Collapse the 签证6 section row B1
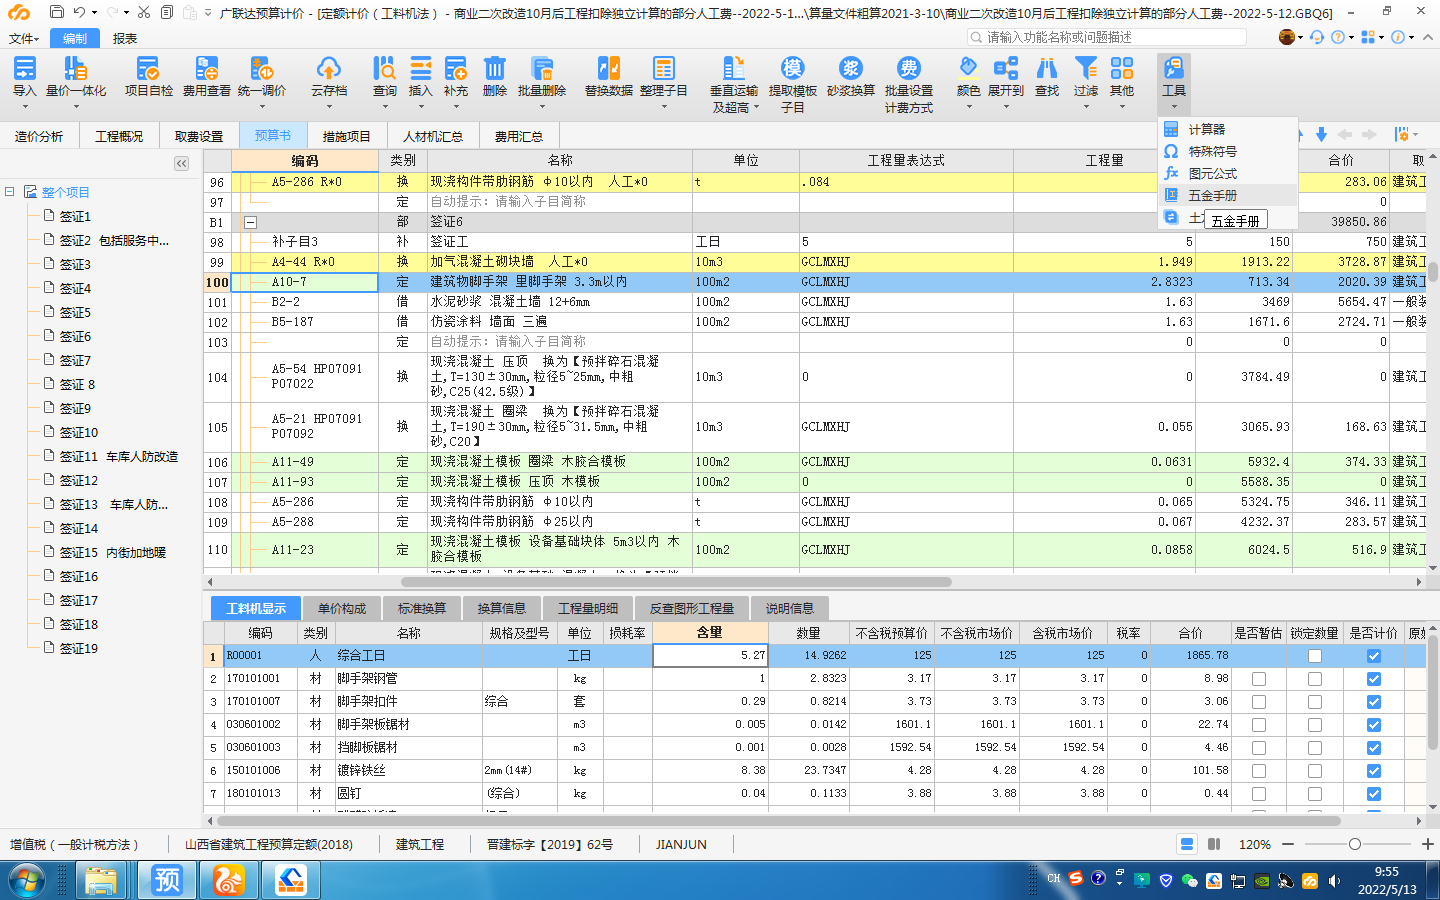 click(250, 222)
